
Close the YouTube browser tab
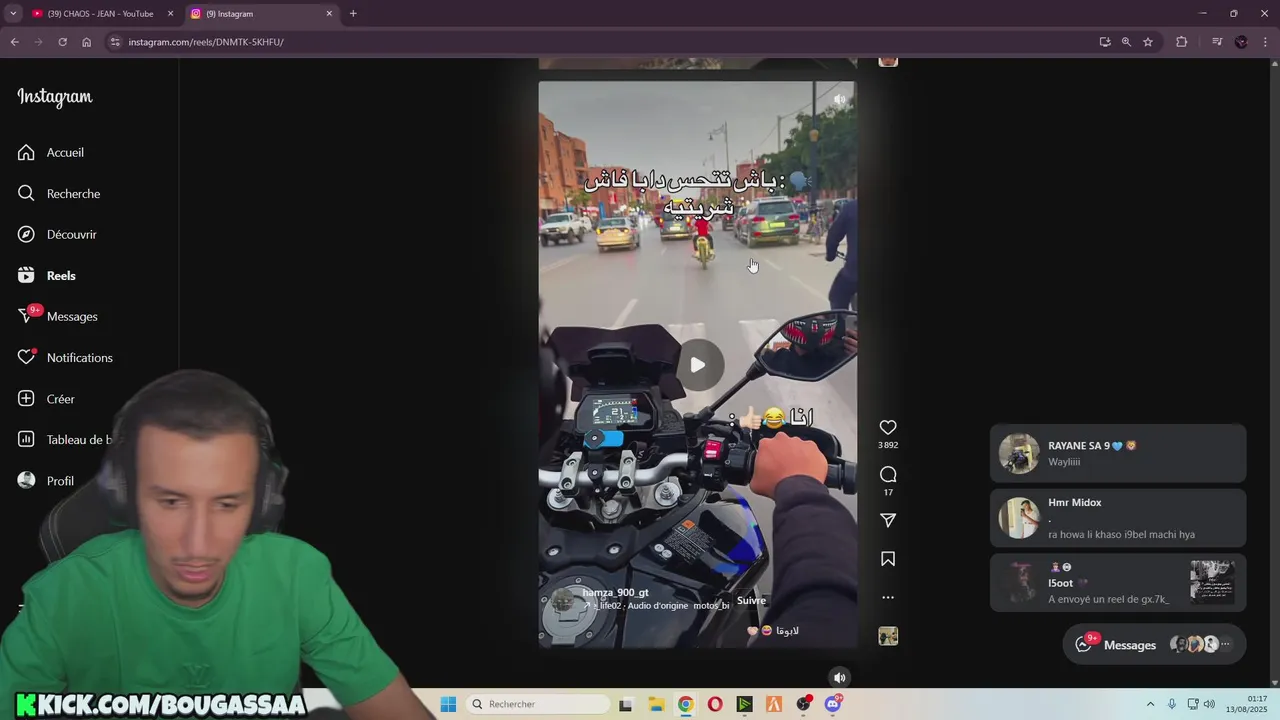170,13
